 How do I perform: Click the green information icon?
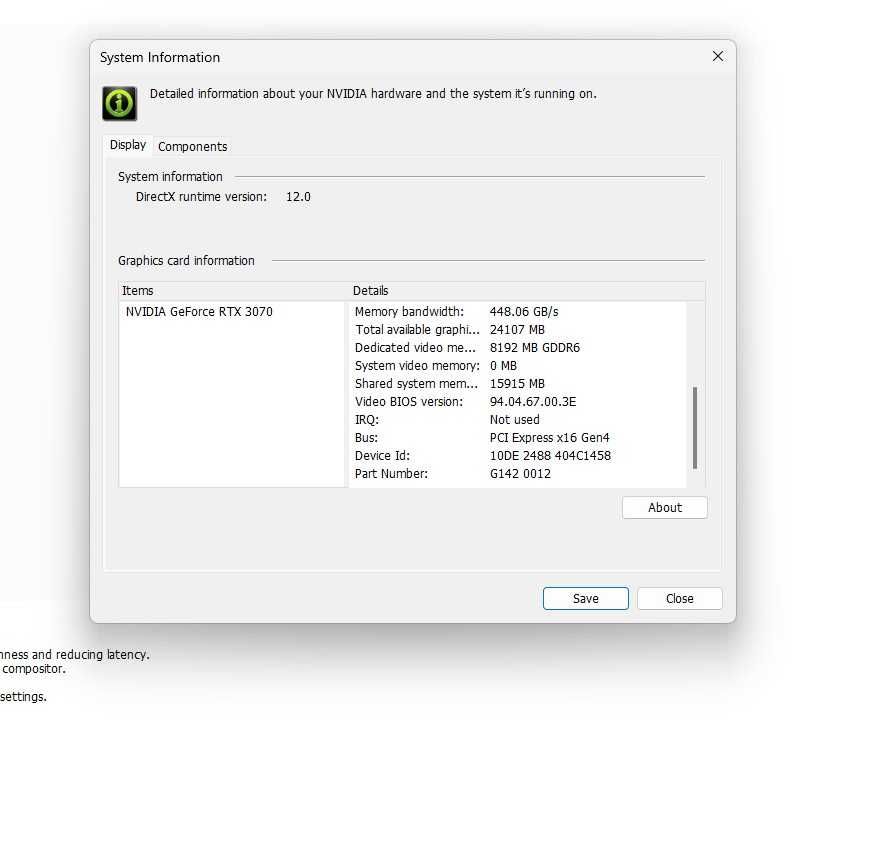point(119,104)
